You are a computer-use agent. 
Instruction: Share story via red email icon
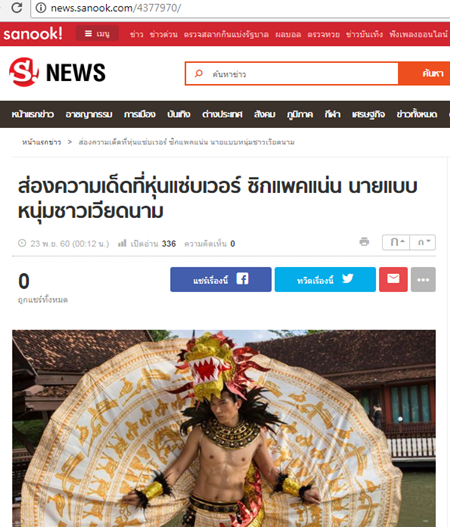(393, 279)
